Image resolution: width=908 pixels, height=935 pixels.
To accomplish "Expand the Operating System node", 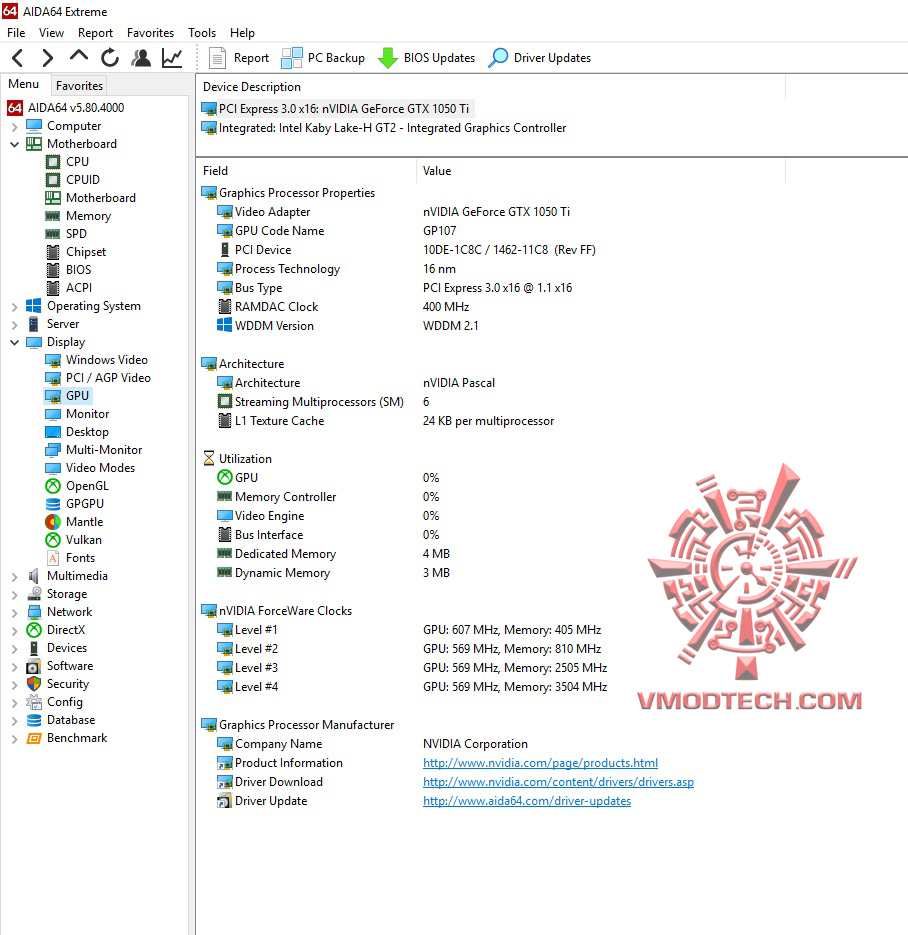I will (14, 306).
